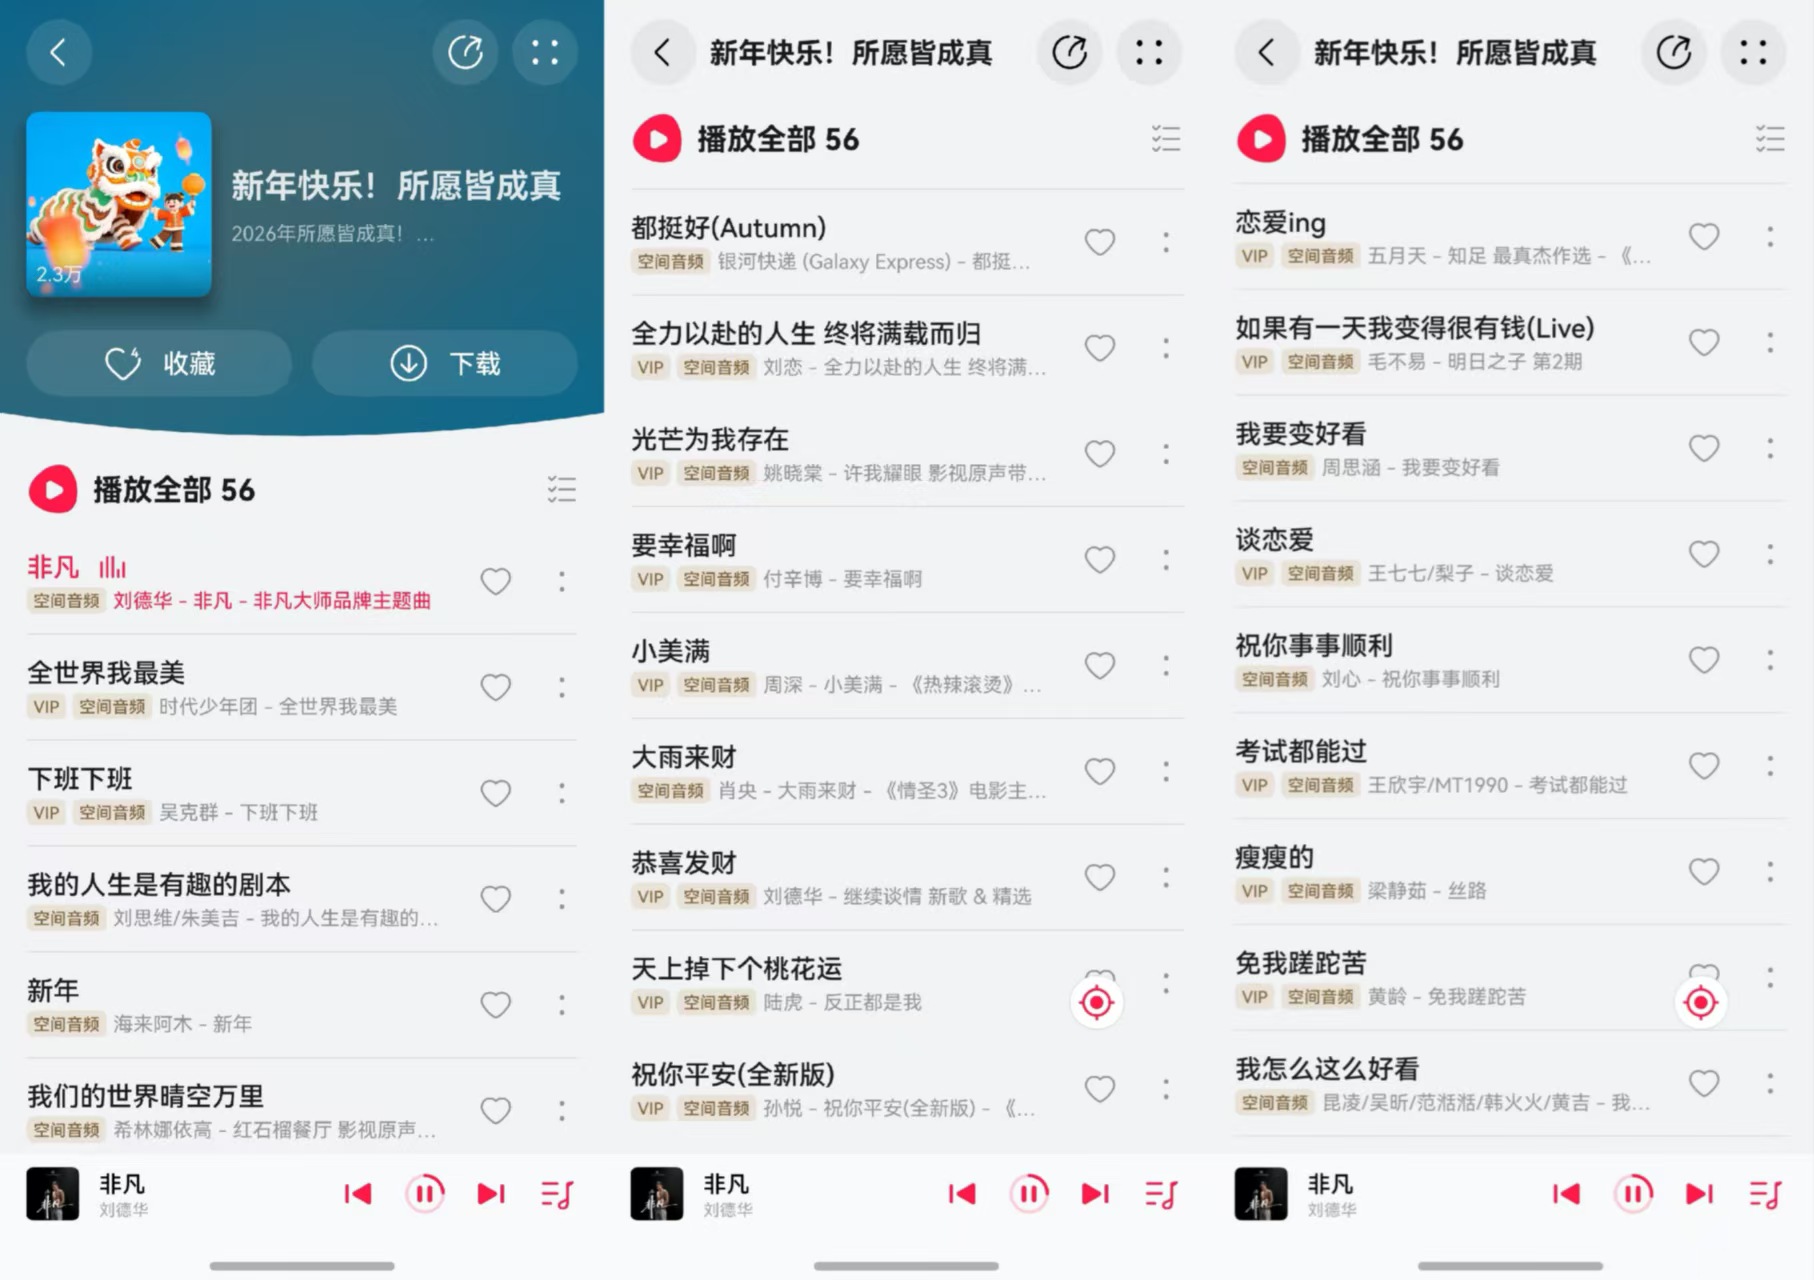The height and width of the screenshot is (1280, 1814).
Task: Show options menu for 谈恋爱
Action: pos(1770,554)
